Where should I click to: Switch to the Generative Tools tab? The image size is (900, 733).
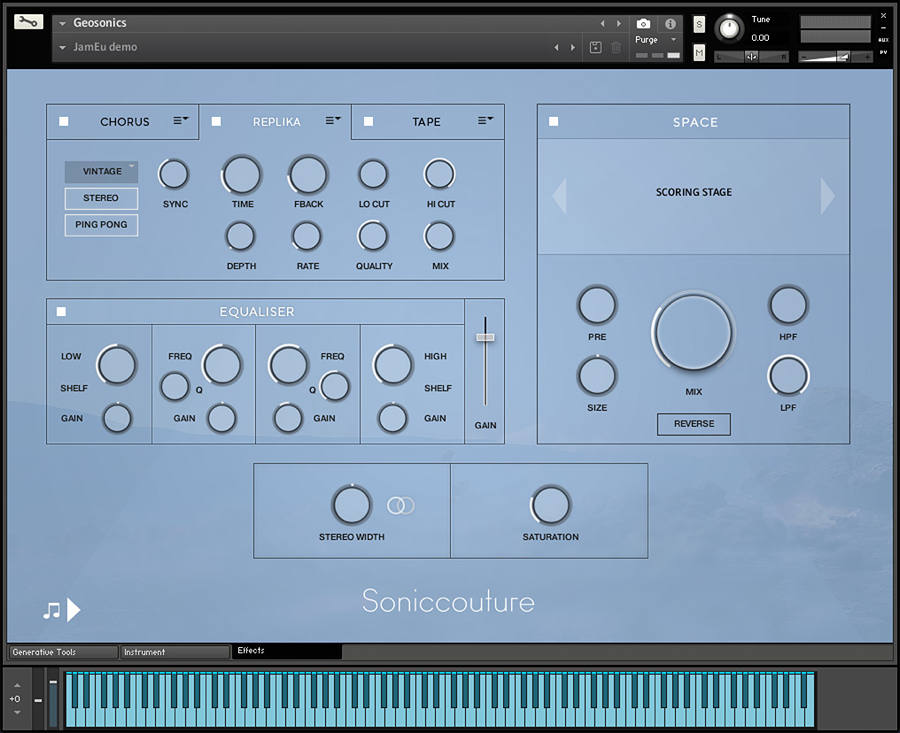(63, 652)
